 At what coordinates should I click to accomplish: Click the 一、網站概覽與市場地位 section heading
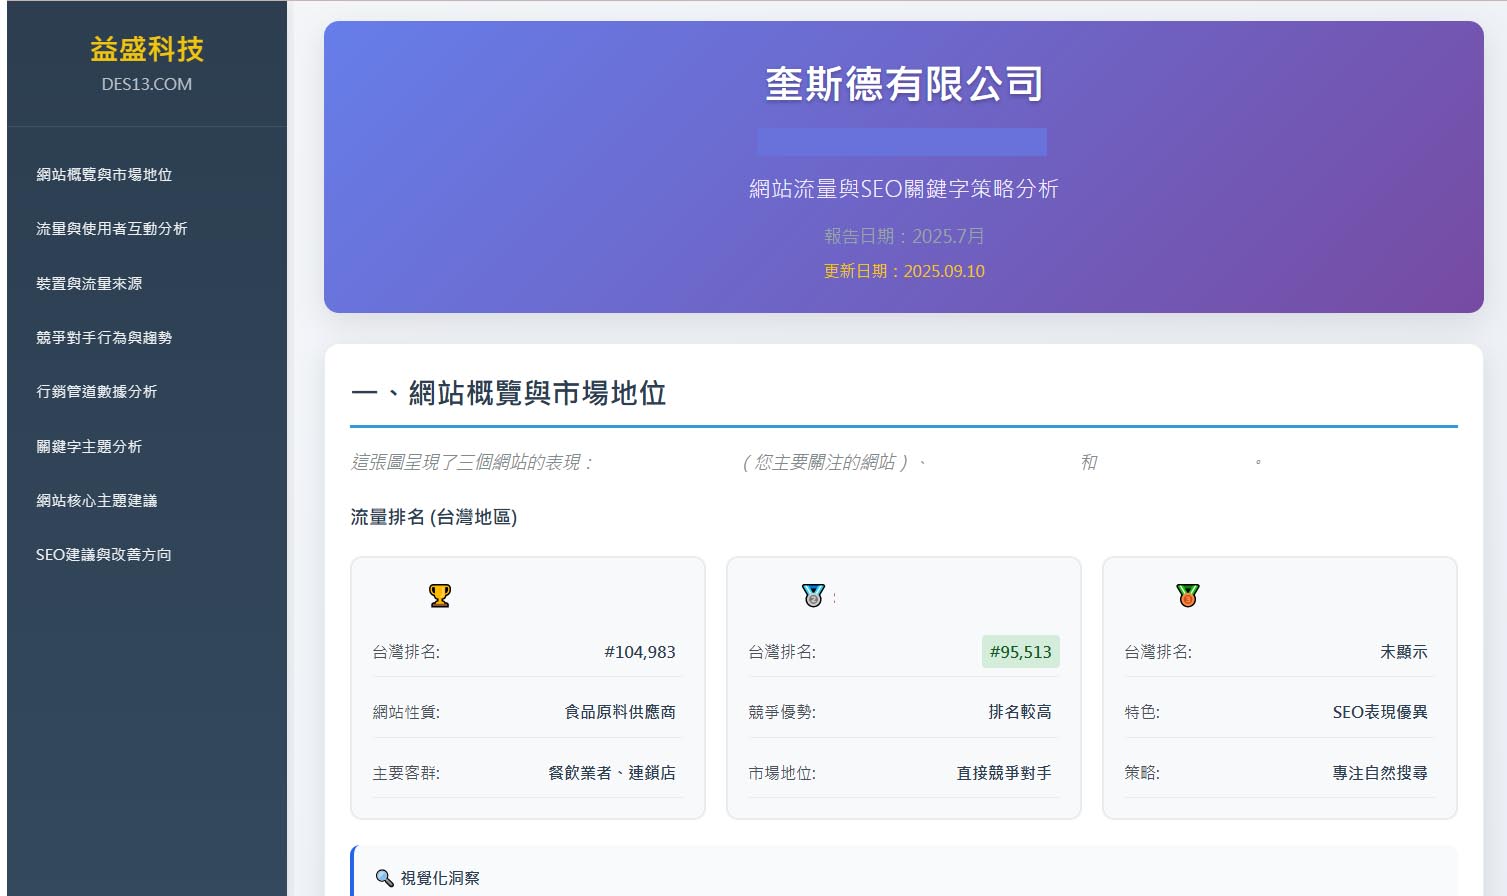[x=508, y=394]
